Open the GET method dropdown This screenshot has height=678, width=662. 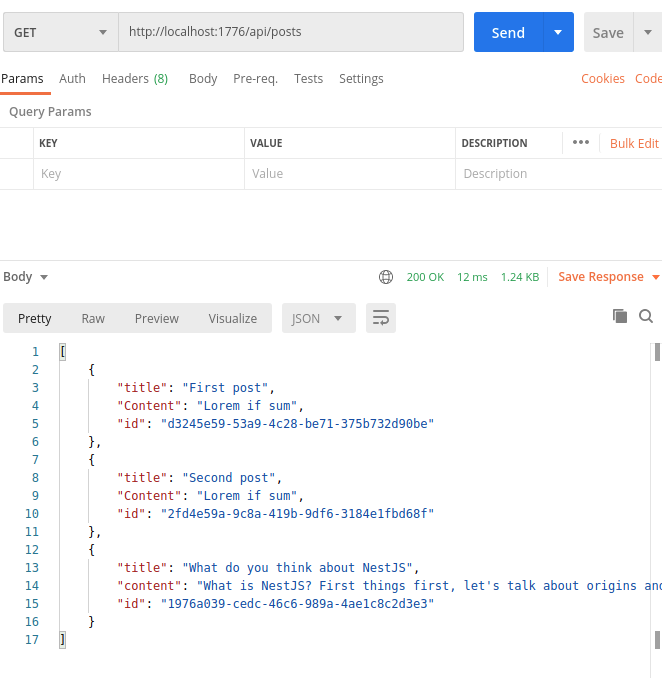[x=61, y=32]
